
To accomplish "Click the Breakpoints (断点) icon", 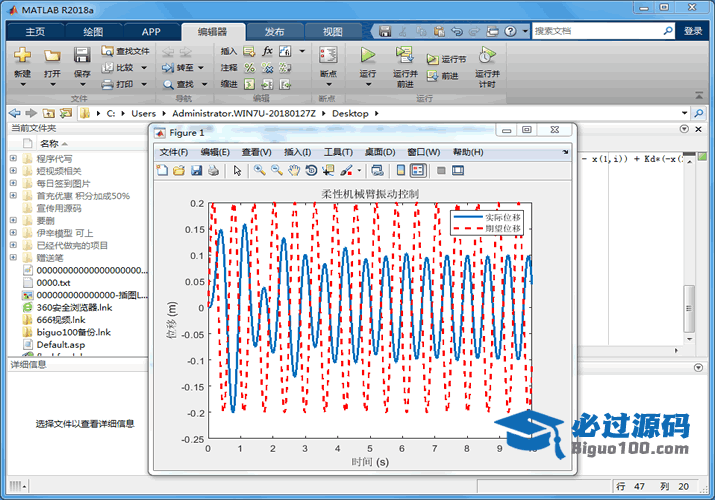I will [328, 55].
